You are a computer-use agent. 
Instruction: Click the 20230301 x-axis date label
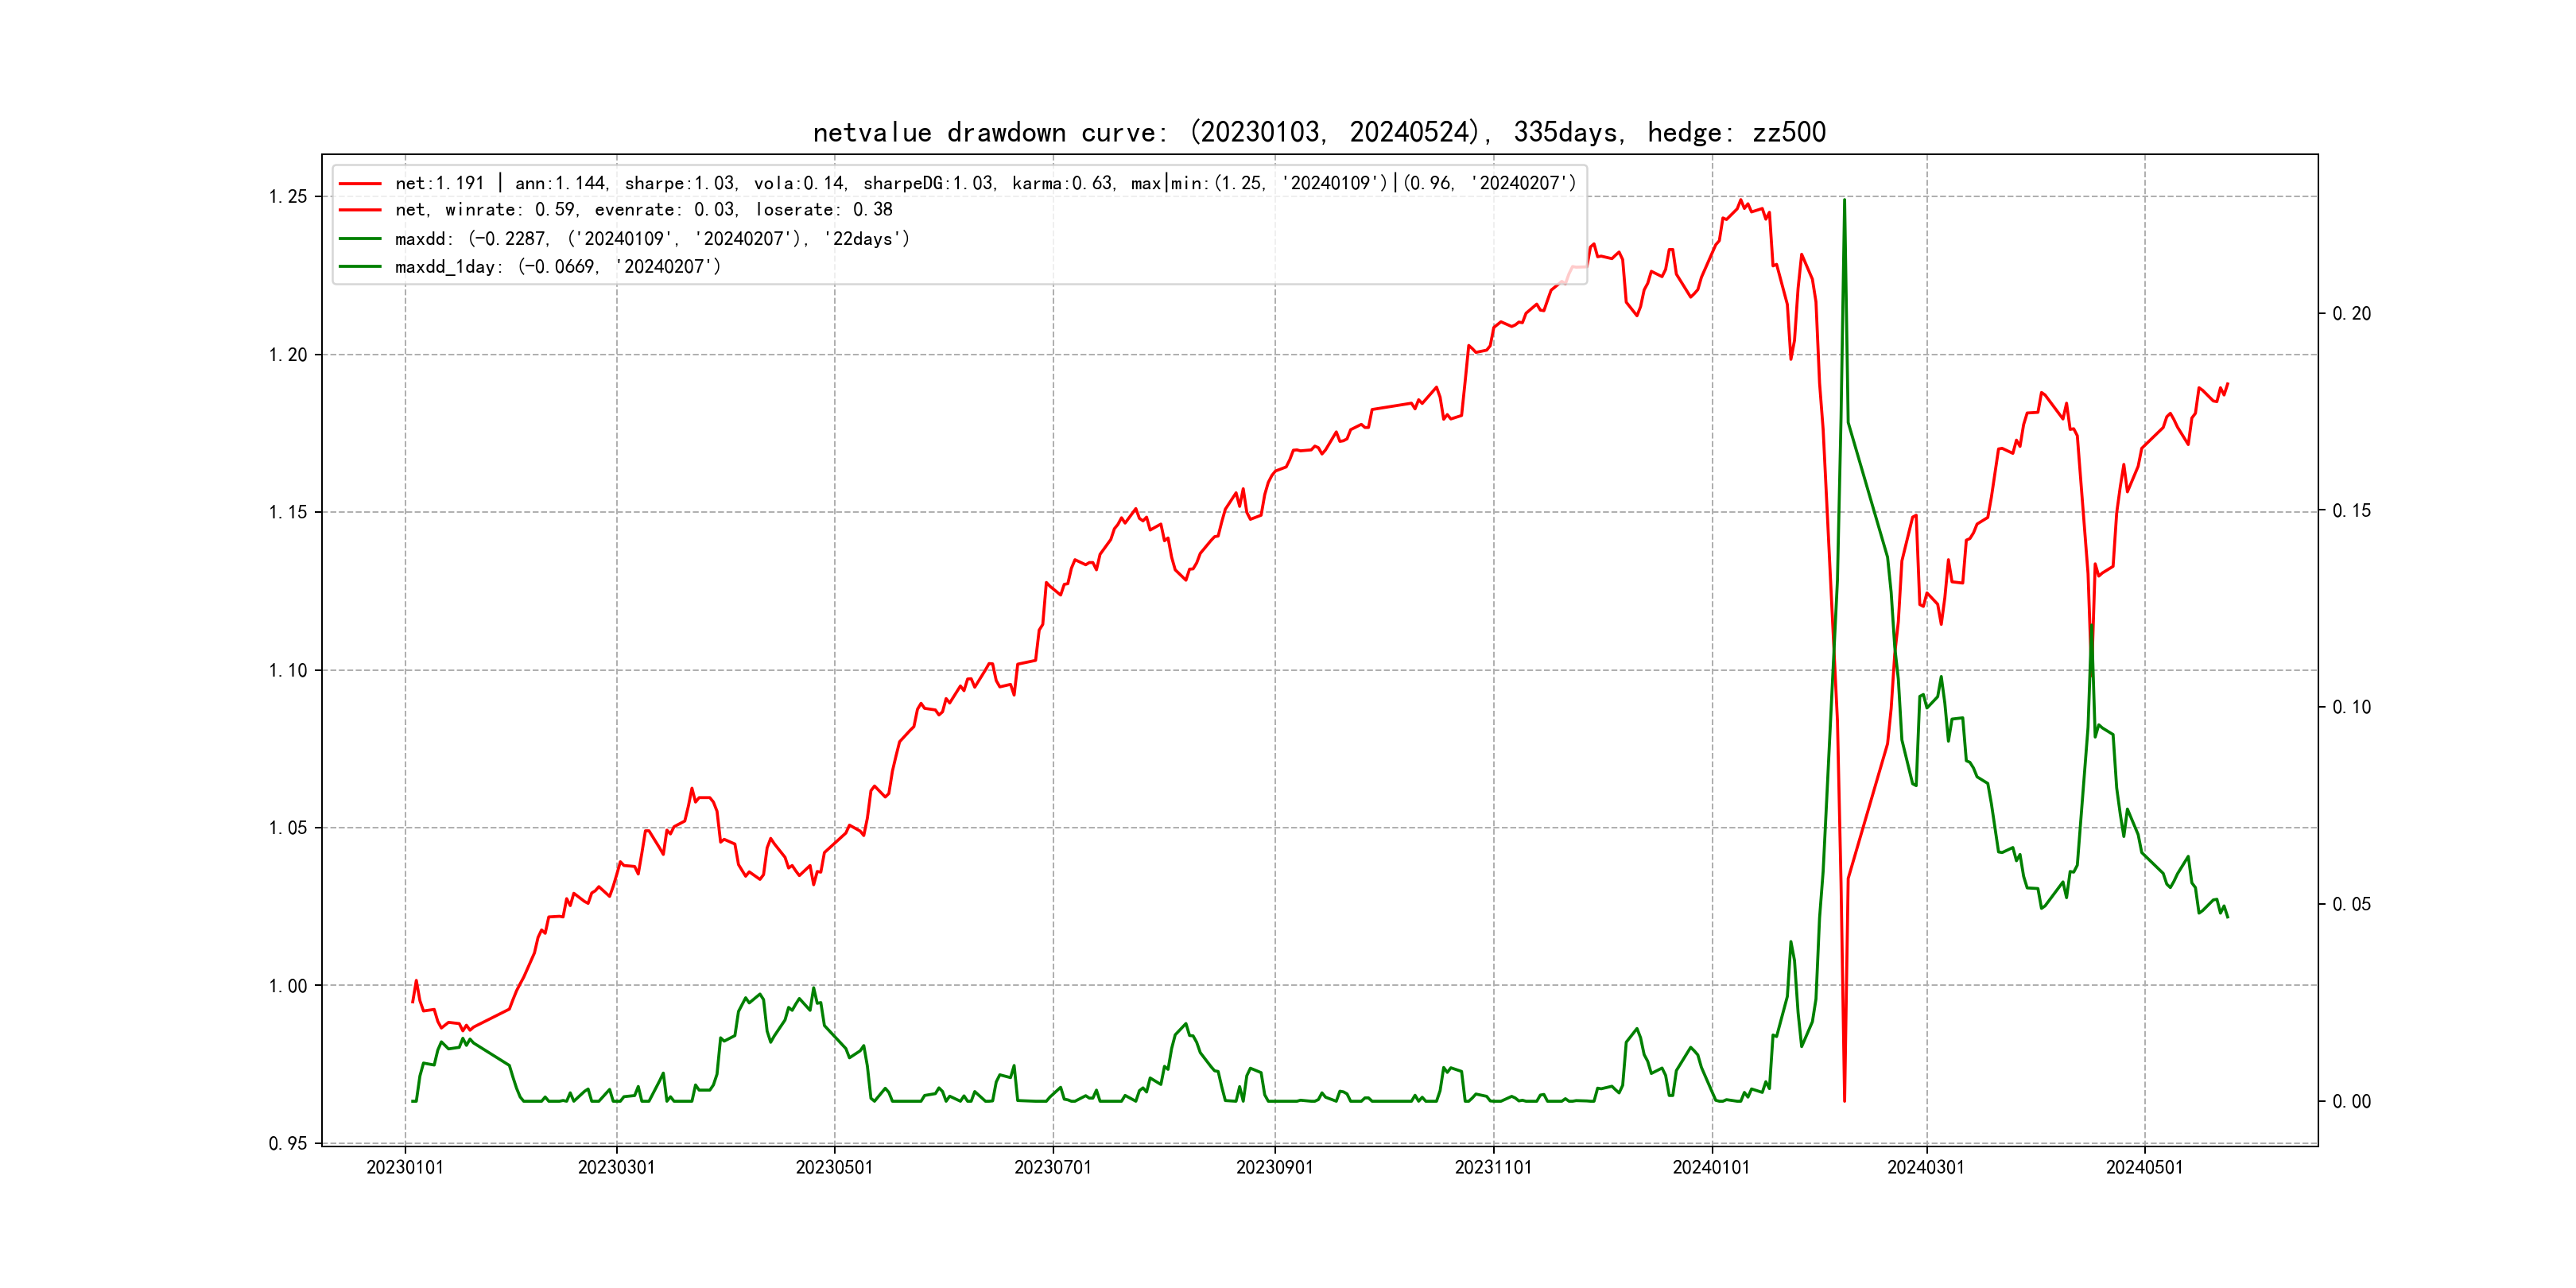(616, 1167)
